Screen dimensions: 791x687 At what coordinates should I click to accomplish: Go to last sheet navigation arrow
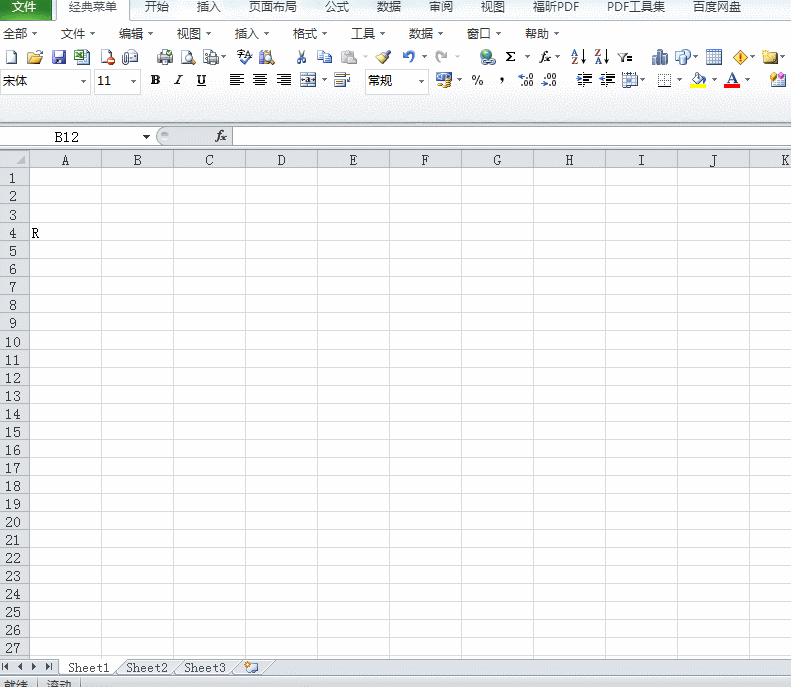pos(49,667)
